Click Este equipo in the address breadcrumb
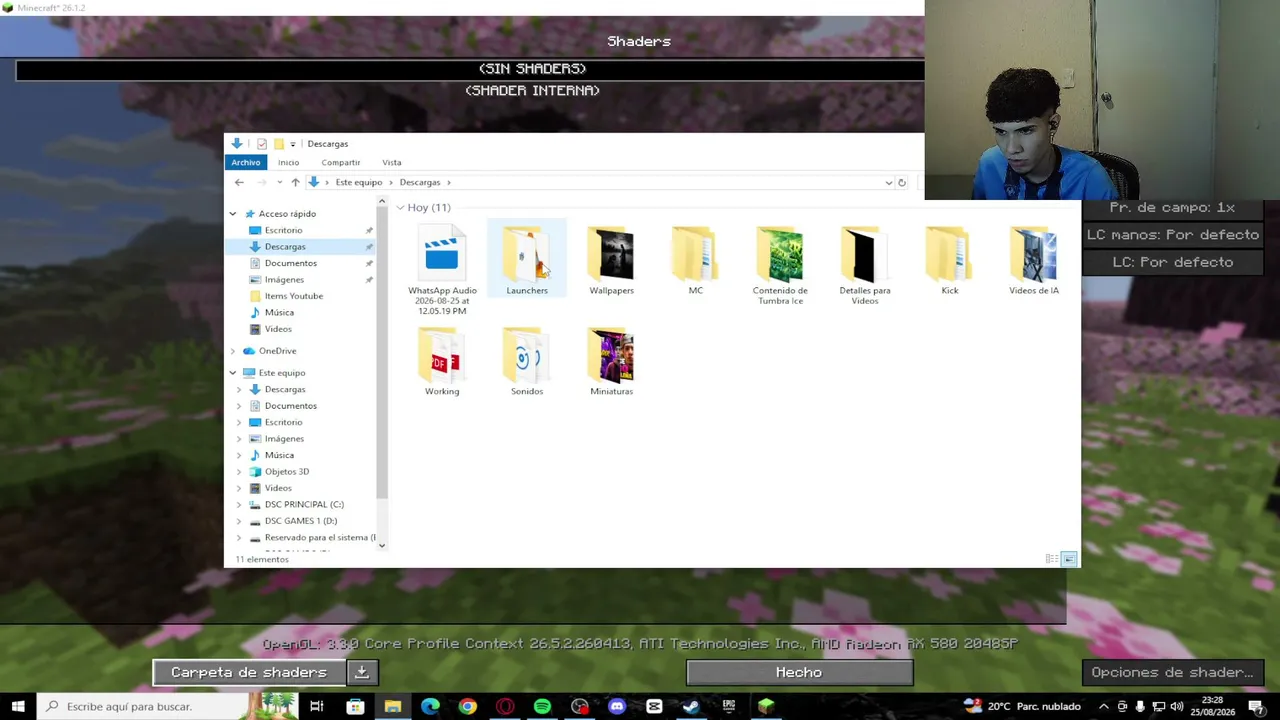 pos(359,182)
